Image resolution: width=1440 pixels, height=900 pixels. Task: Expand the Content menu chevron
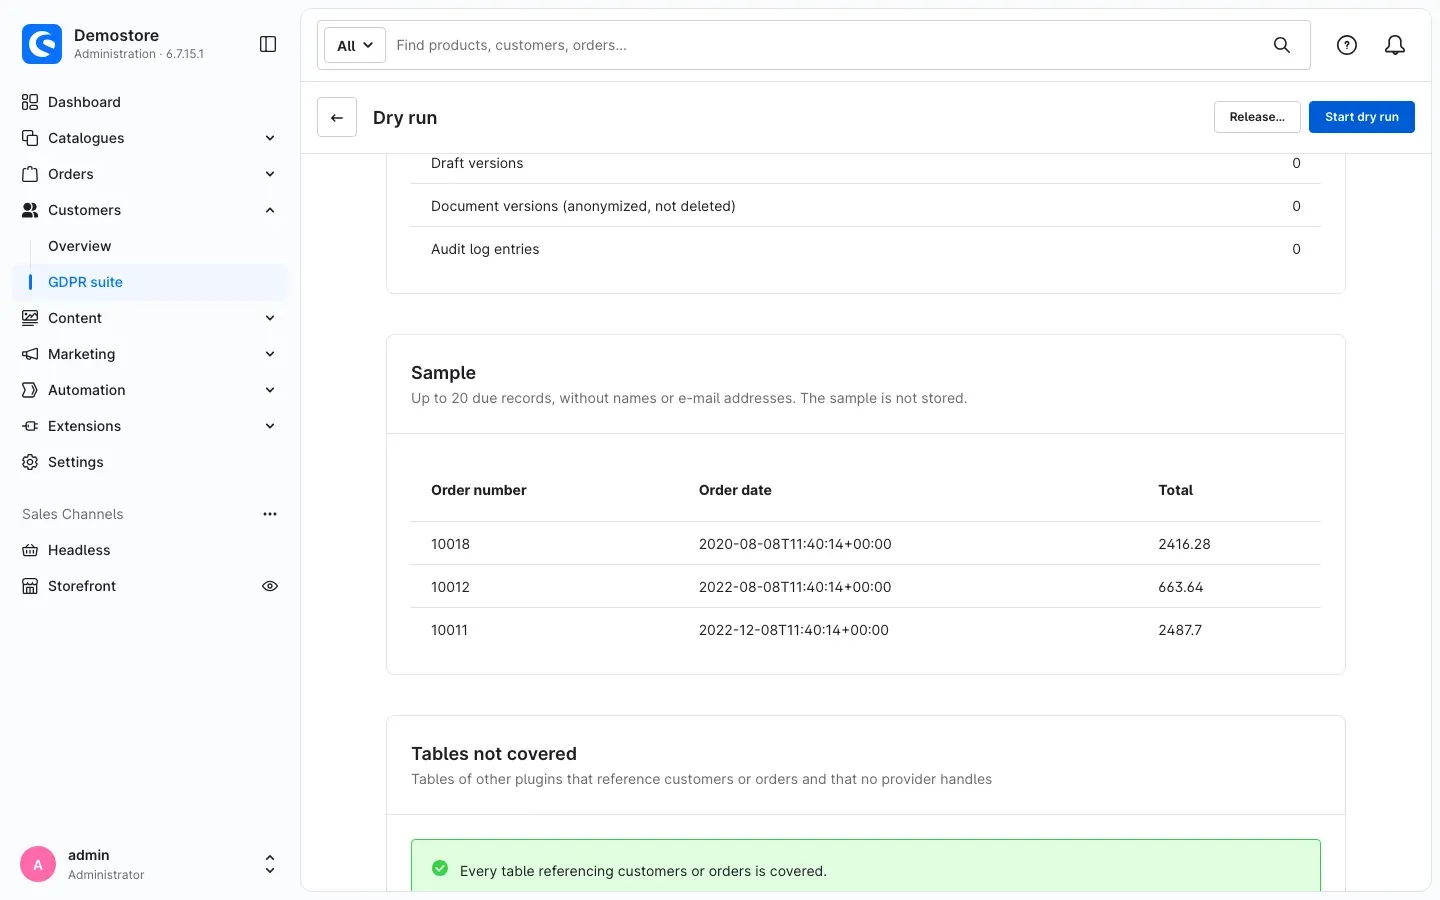[x=270, y=318]
